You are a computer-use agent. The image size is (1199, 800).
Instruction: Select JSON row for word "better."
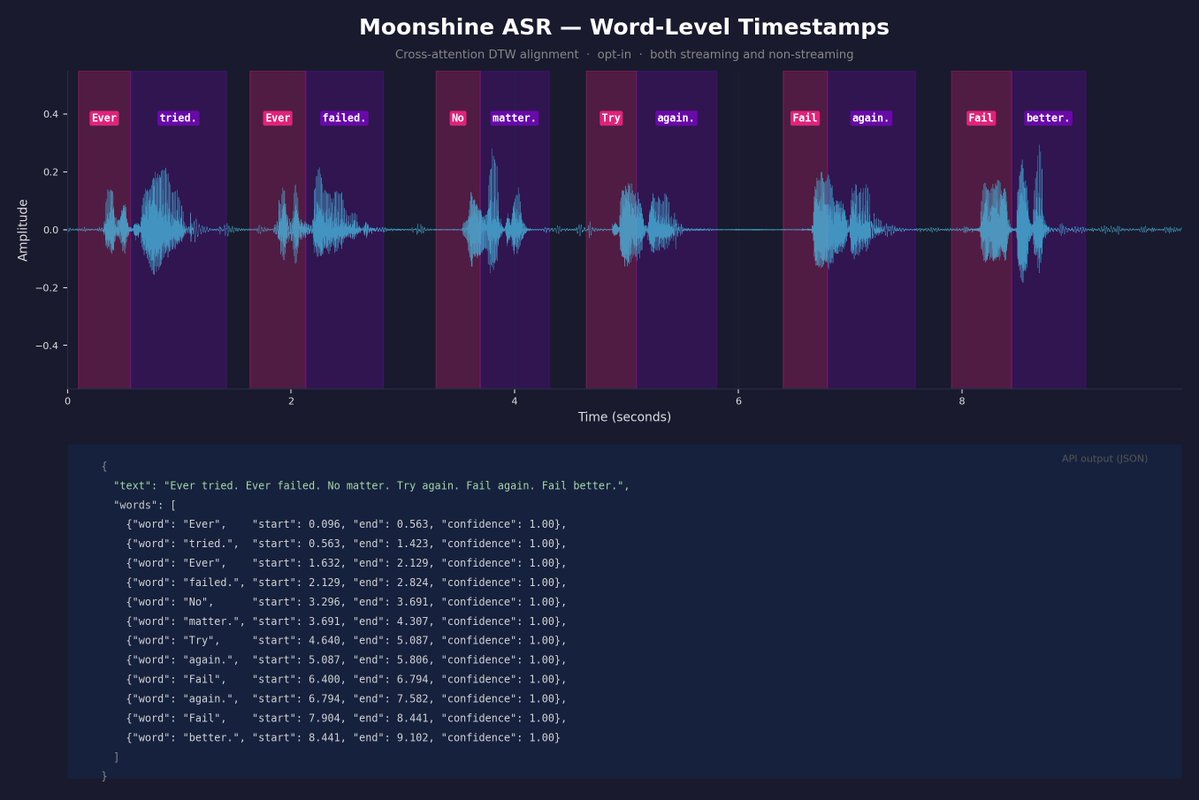click(343, 738)
